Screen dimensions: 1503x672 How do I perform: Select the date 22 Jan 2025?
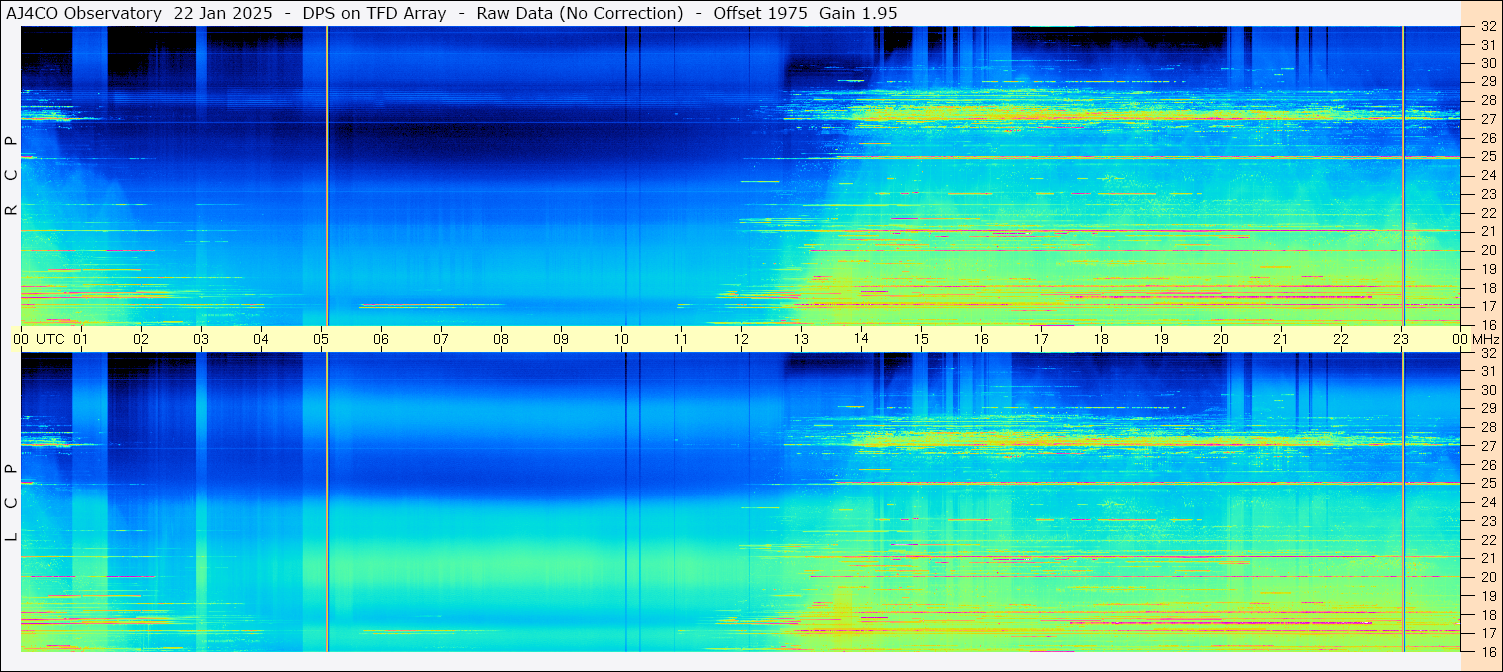pos(222,13)
